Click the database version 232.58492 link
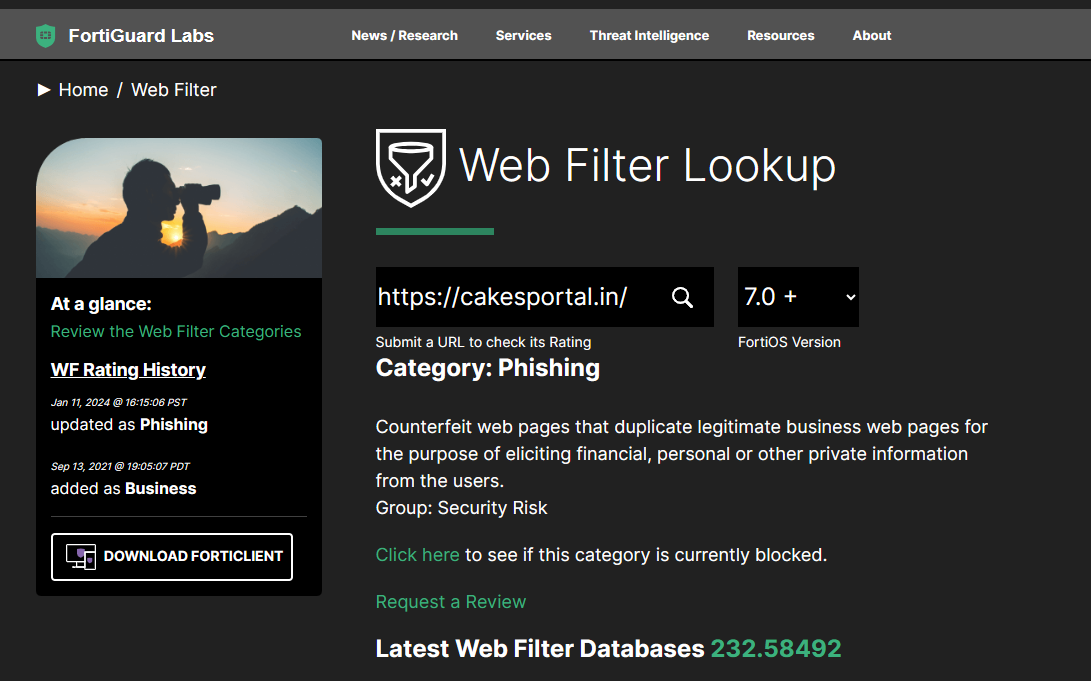 tap(776, 648)
